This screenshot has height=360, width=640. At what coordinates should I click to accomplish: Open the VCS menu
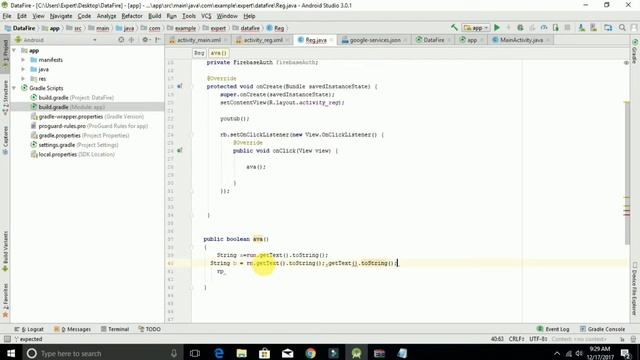tap(206, 16)
